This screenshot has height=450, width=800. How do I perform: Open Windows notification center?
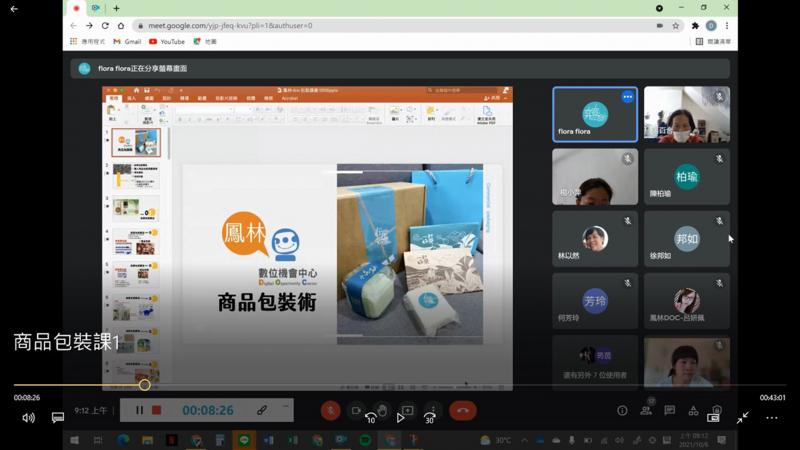tap(721, 440)
